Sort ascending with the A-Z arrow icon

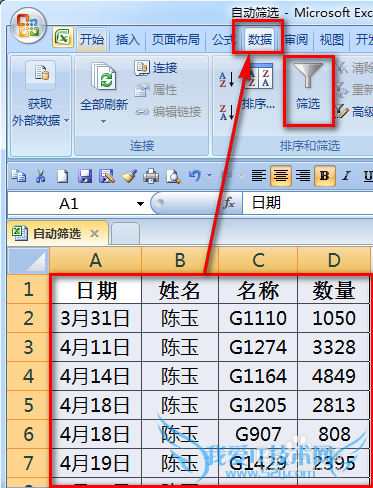click(x=227, y=80)
